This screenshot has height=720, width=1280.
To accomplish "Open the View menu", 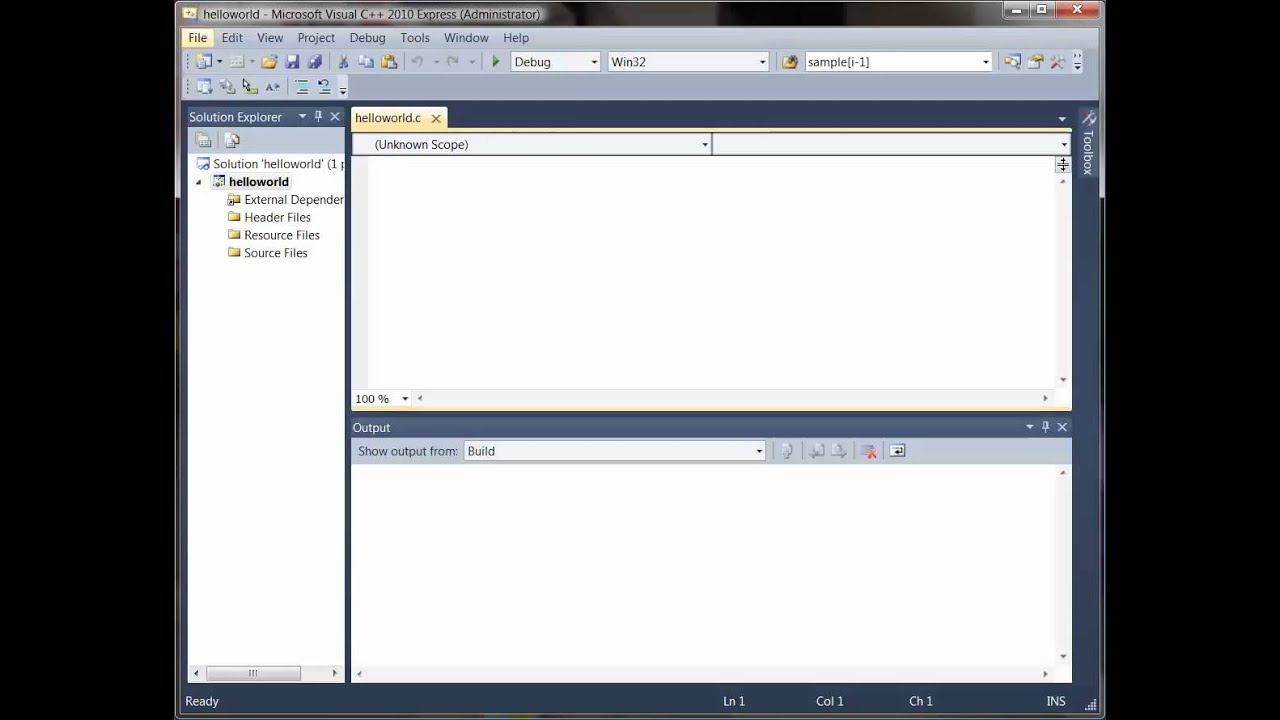I will 270,38.
